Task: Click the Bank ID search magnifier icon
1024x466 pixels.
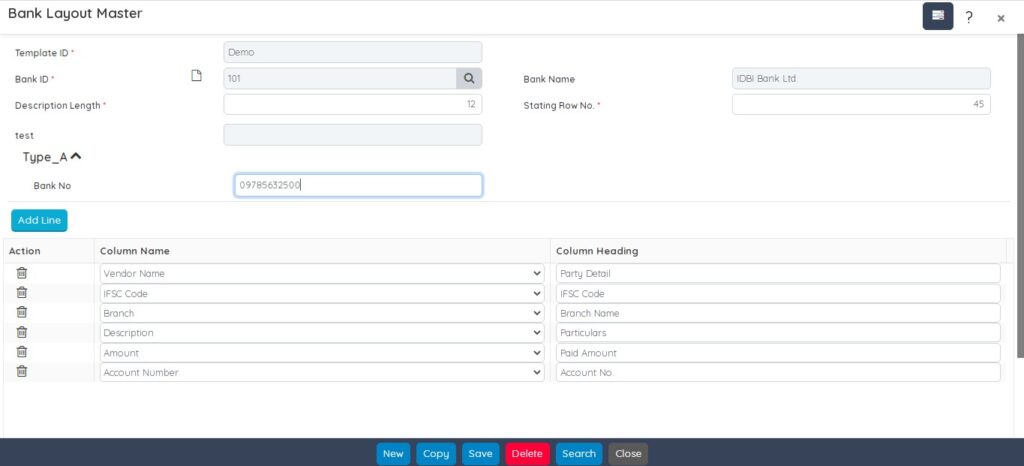Action: pyautogui.click(x=469, y=79)
